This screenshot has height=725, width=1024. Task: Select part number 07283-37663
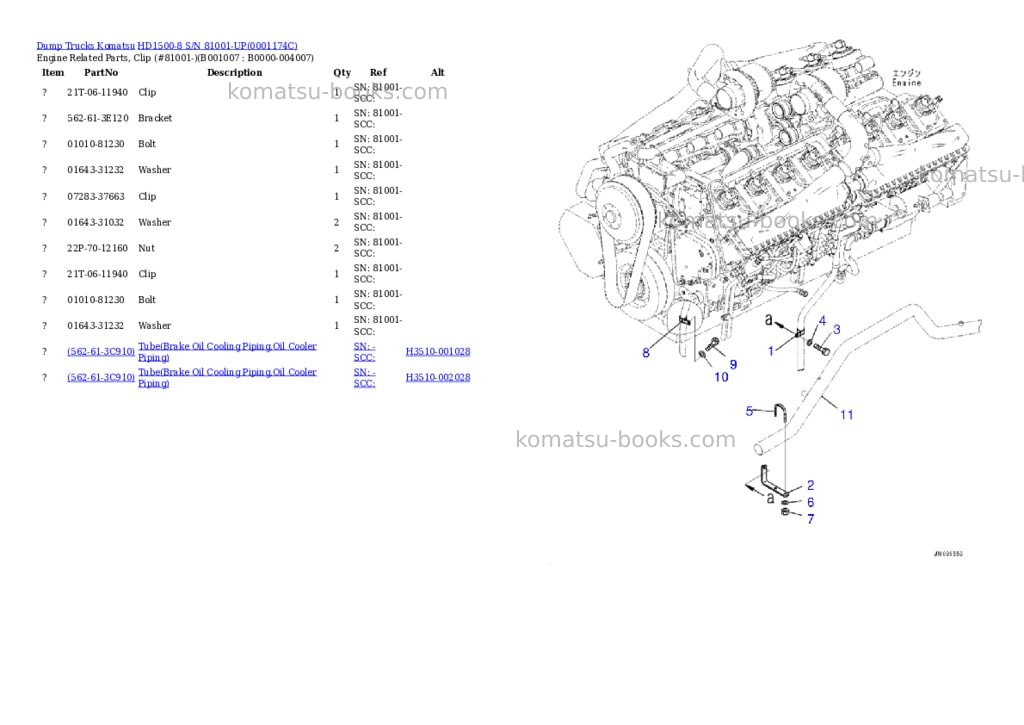(96, 197)
